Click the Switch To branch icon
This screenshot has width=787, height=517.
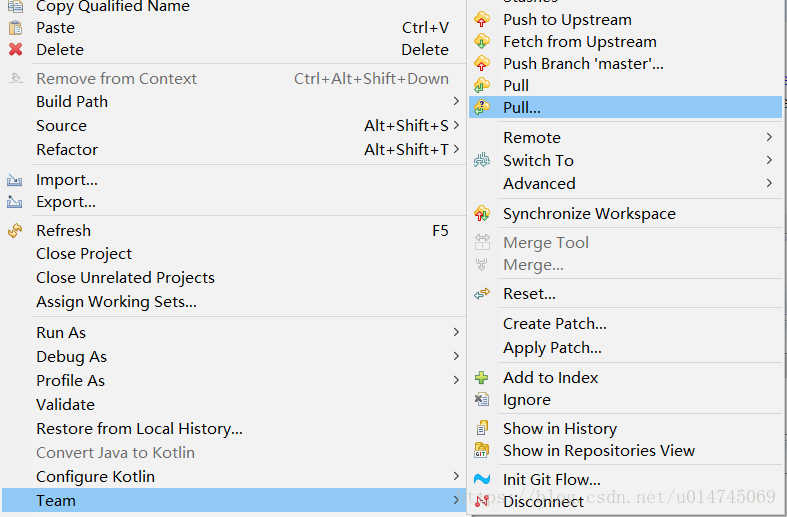pyautogui.click(x=482, y=161)
